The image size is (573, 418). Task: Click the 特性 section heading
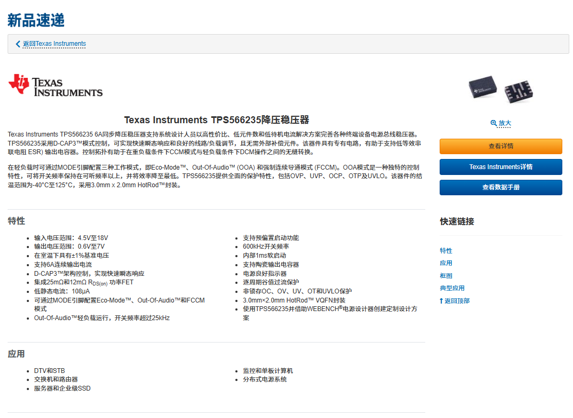click(x=16, y=221)
